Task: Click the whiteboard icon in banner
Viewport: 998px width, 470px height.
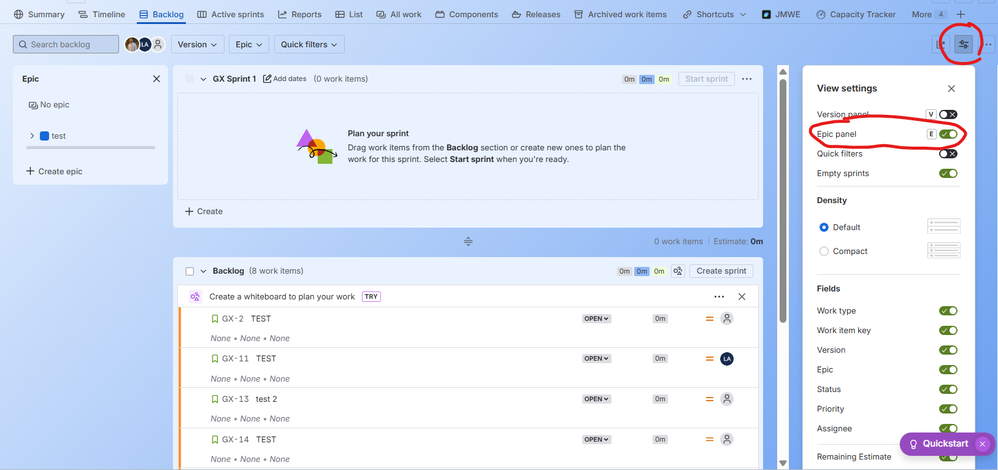Action: [195, 297]
